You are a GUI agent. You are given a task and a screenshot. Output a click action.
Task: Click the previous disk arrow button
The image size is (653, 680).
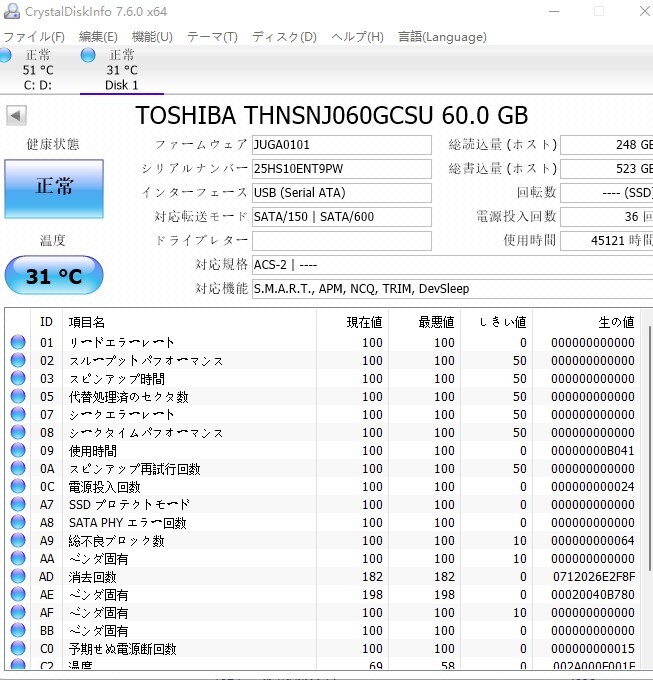pos(16,116)
